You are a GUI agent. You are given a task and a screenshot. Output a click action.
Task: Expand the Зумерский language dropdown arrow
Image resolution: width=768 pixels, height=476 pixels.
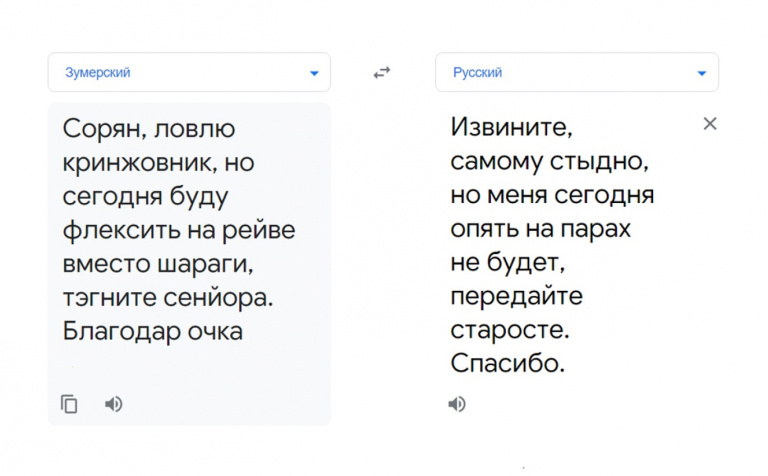point(314,73)
